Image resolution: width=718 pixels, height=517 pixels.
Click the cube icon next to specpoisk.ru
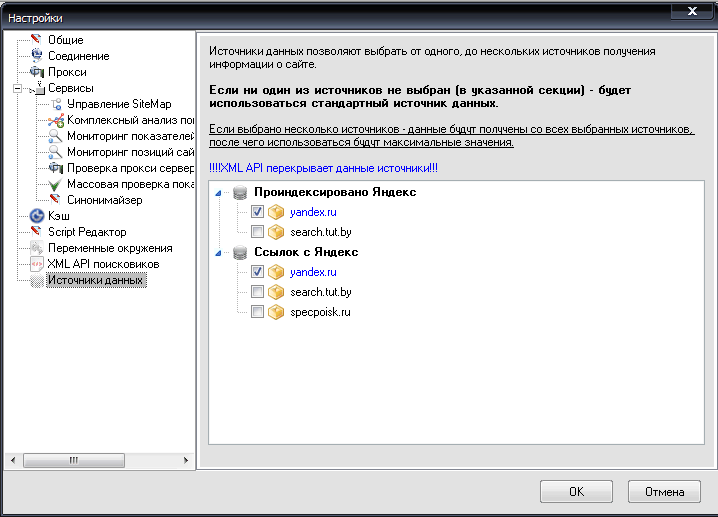click(x=277, y=312)
